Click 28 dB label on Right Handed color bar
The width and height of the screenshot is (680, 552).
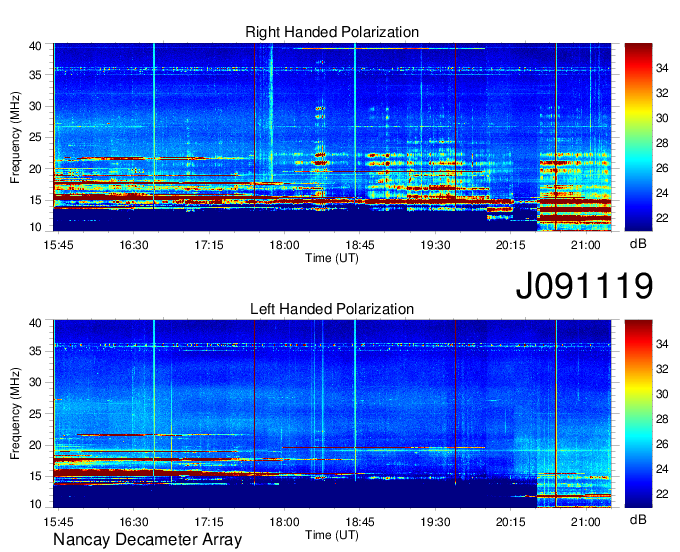click(x=662, y=143)
